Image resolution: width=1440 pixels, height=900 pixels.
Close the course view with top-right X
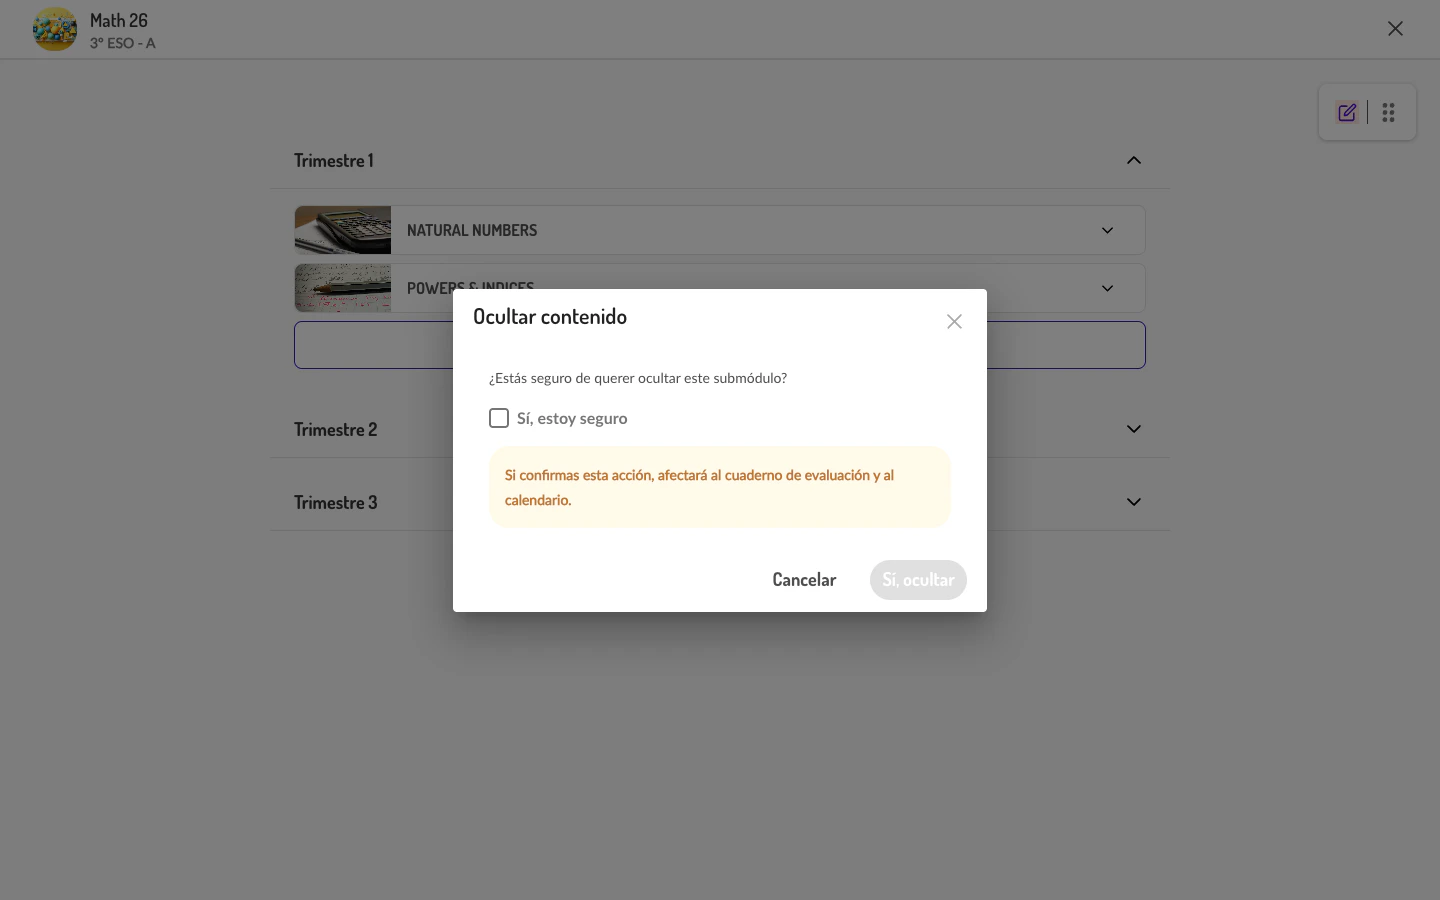click(x=1395, y=28)
